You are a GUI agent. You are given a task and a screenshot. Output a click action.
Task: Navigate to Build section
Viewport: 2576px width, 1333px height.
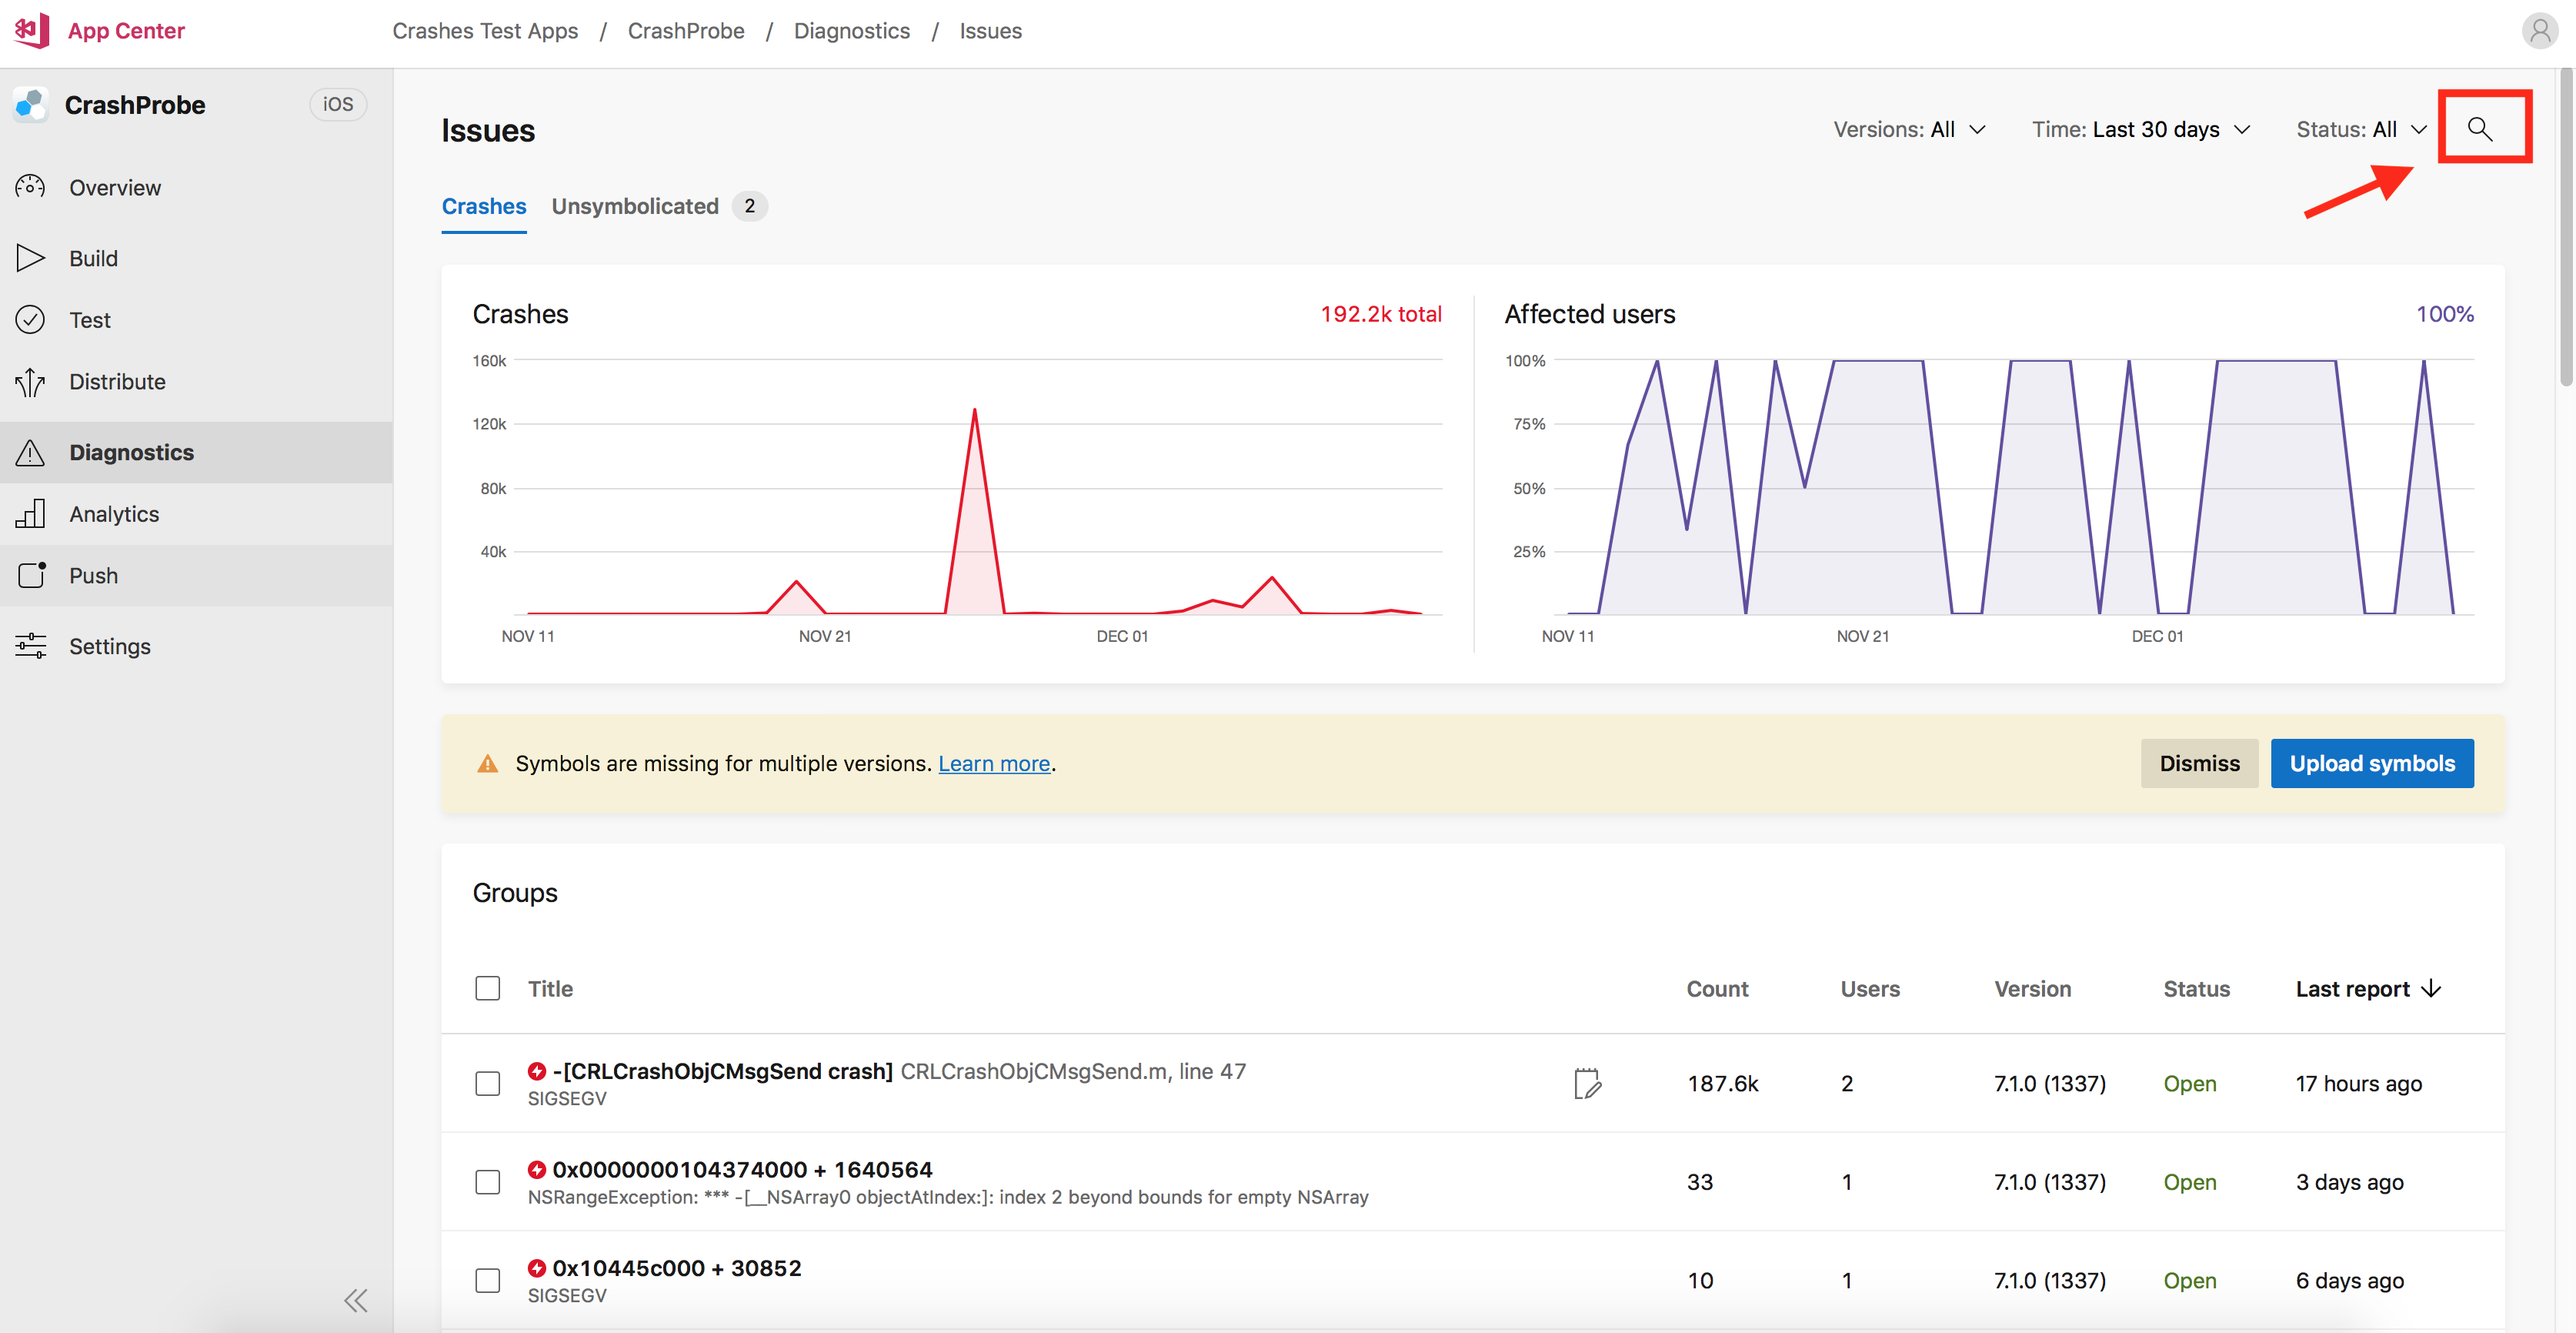93,259
